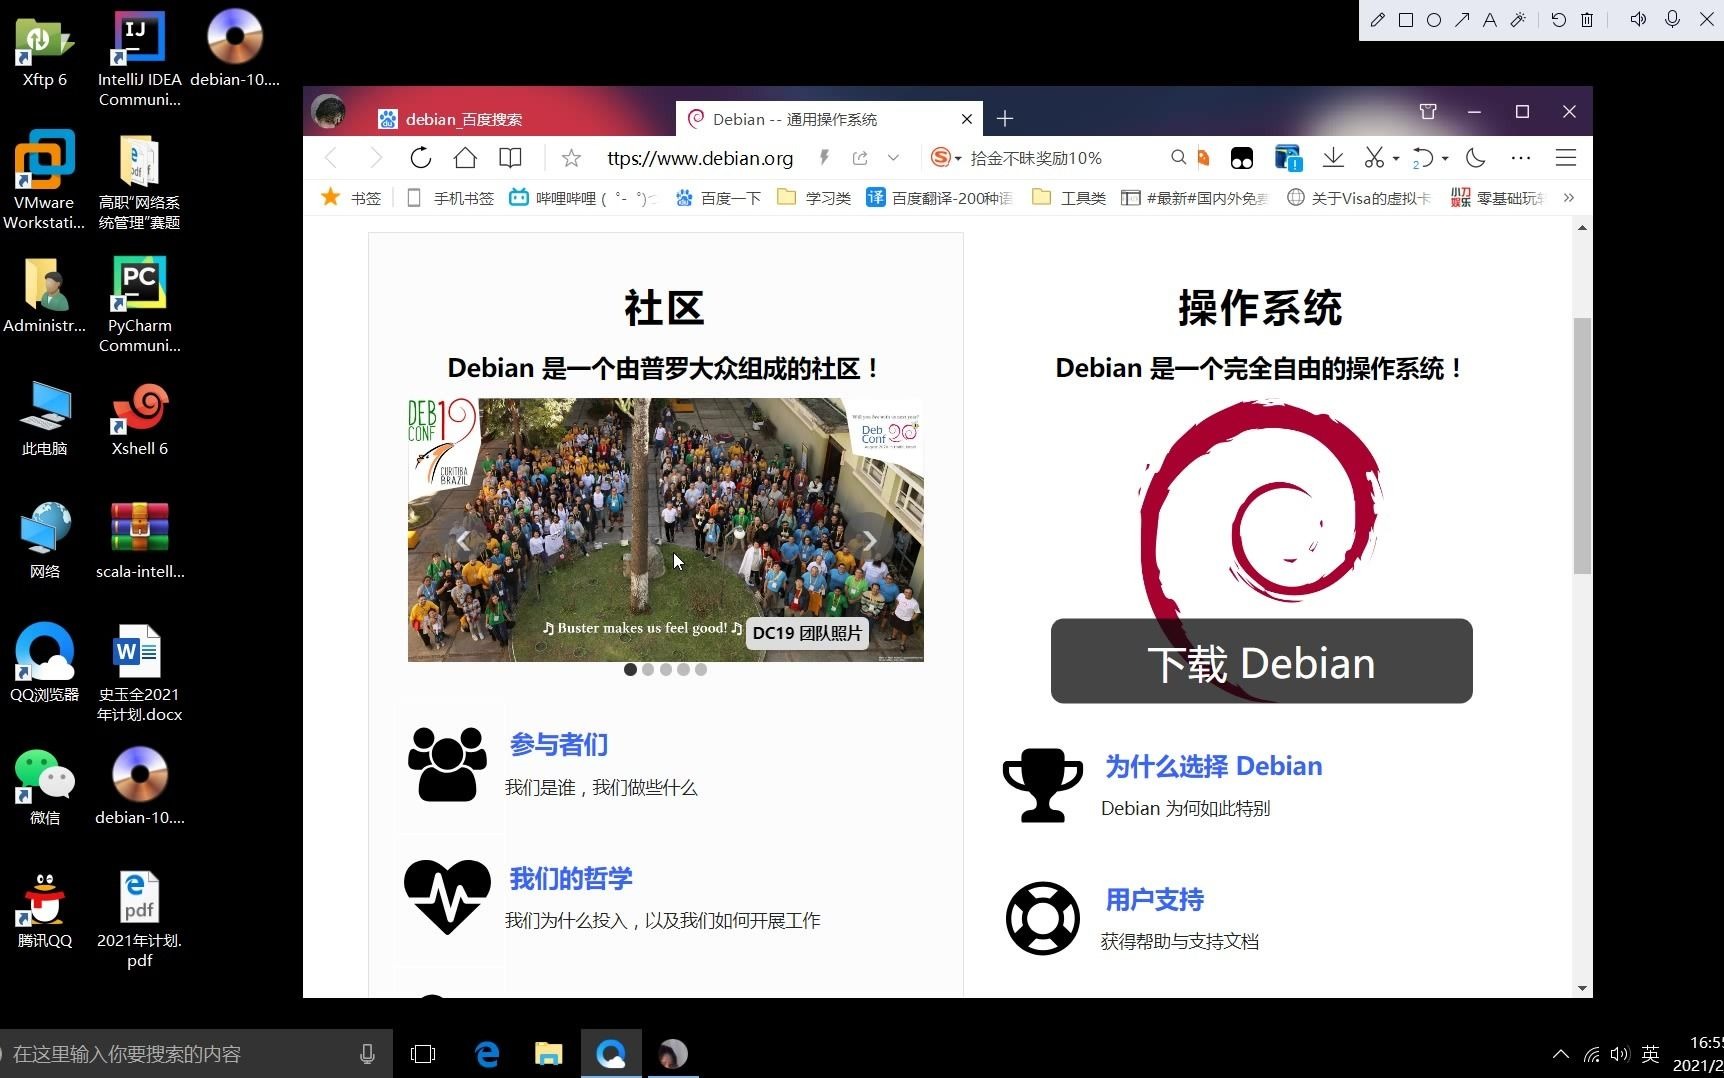Show next carousel photo
Image resolution: width=1724 pixels, height=1078 pixels.
click(x=870, y=540)
